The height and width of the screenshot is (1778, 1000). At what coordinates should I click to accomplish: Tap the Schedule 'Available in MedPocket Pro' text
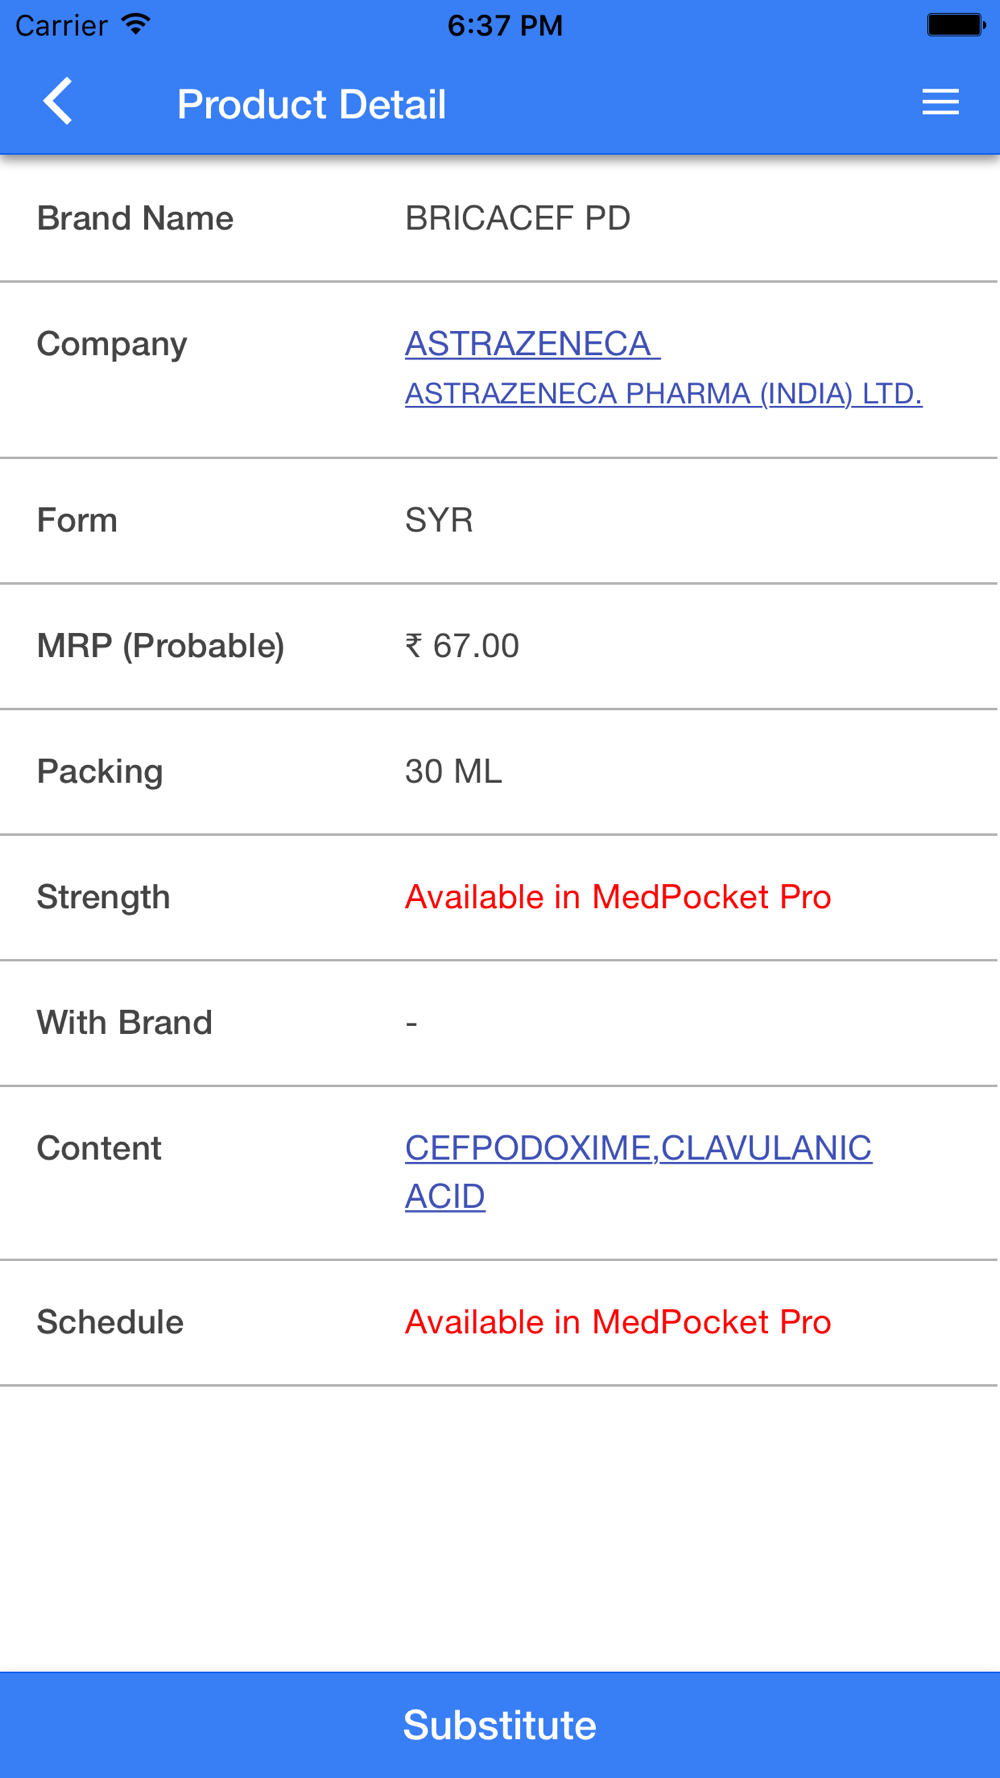(x=617, y=1322)
